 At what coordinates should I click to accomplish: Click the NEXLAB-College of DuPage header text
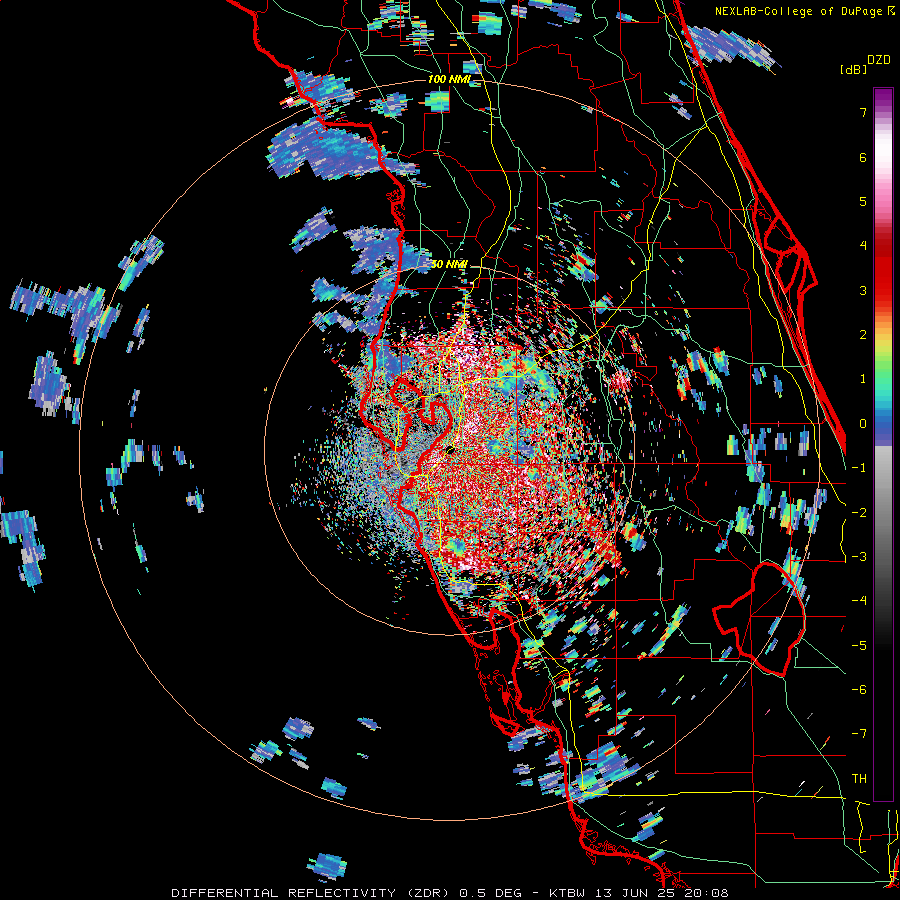point(801,11)
